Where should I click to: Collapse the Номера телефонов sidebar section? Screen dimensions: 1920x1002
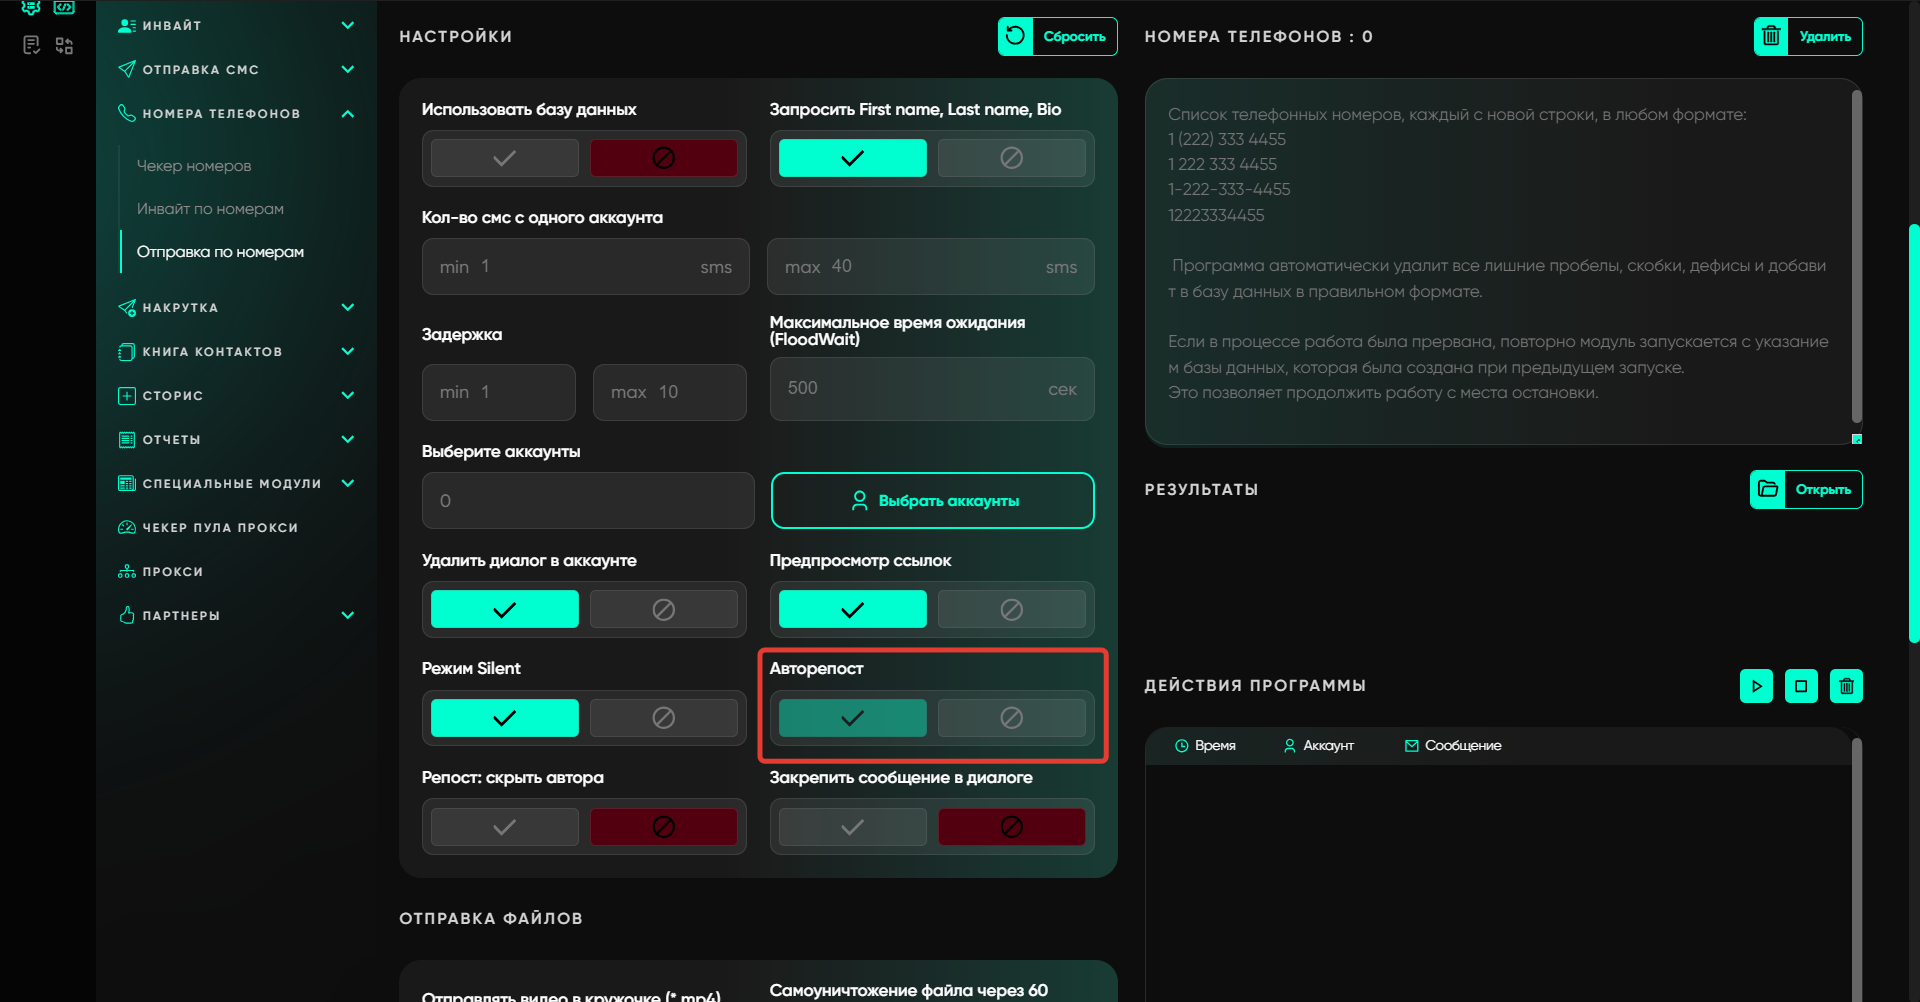[347, 114]
